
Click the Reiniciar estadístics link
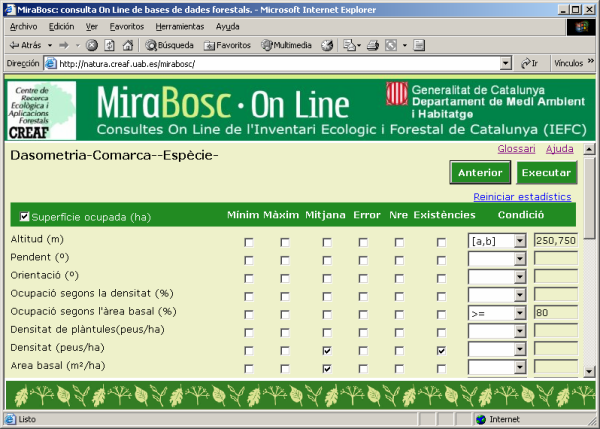click(x=522, y=197)
